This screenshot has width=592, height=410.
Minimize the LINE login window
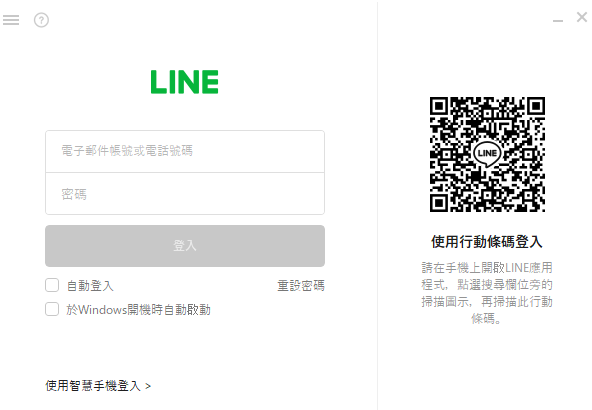click(x=558, y=21)
